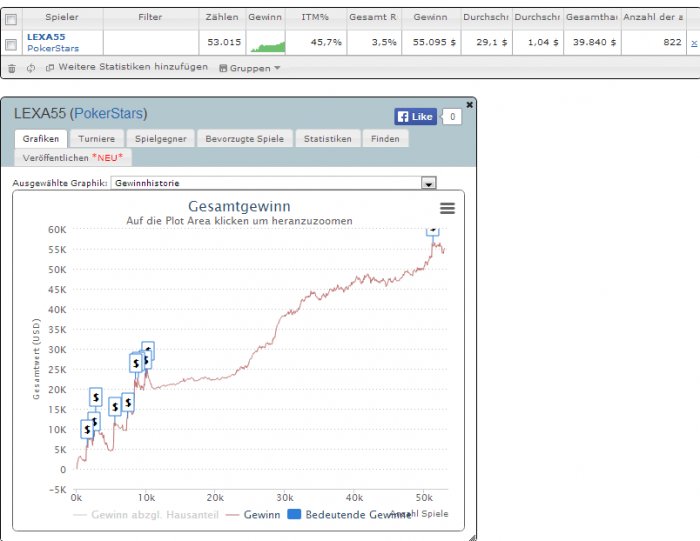This screenshot has height=541, width=700.
Task: Click the 53.015 count value
Action: click(x=224, y=42)
